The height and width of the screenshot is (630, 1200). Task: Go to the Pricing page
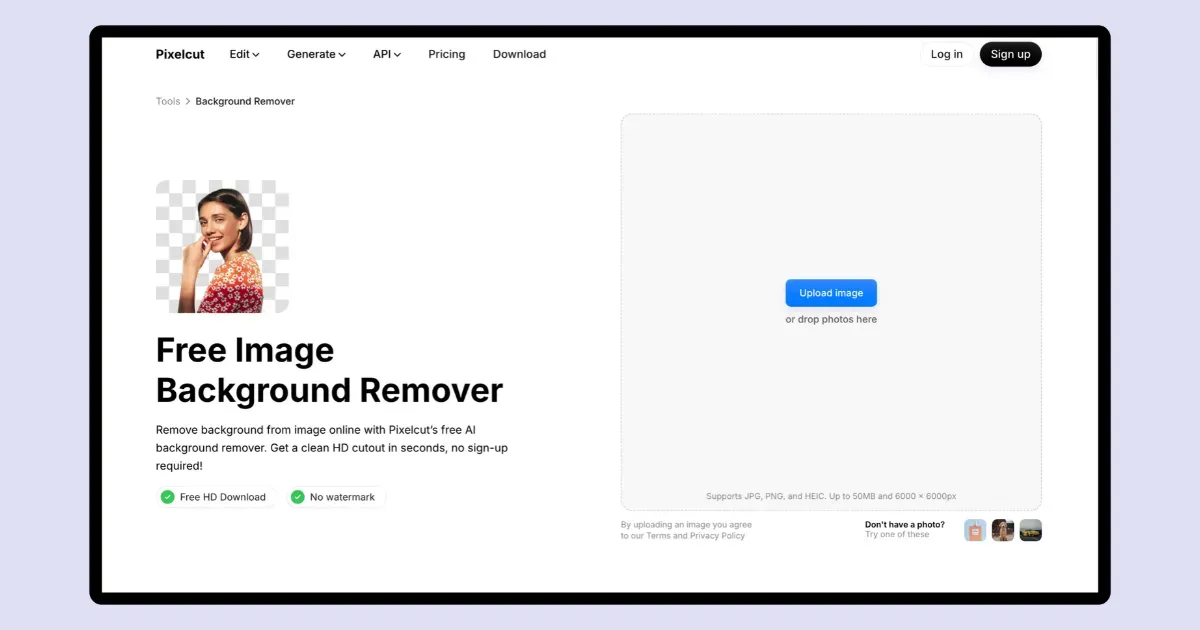447,54
